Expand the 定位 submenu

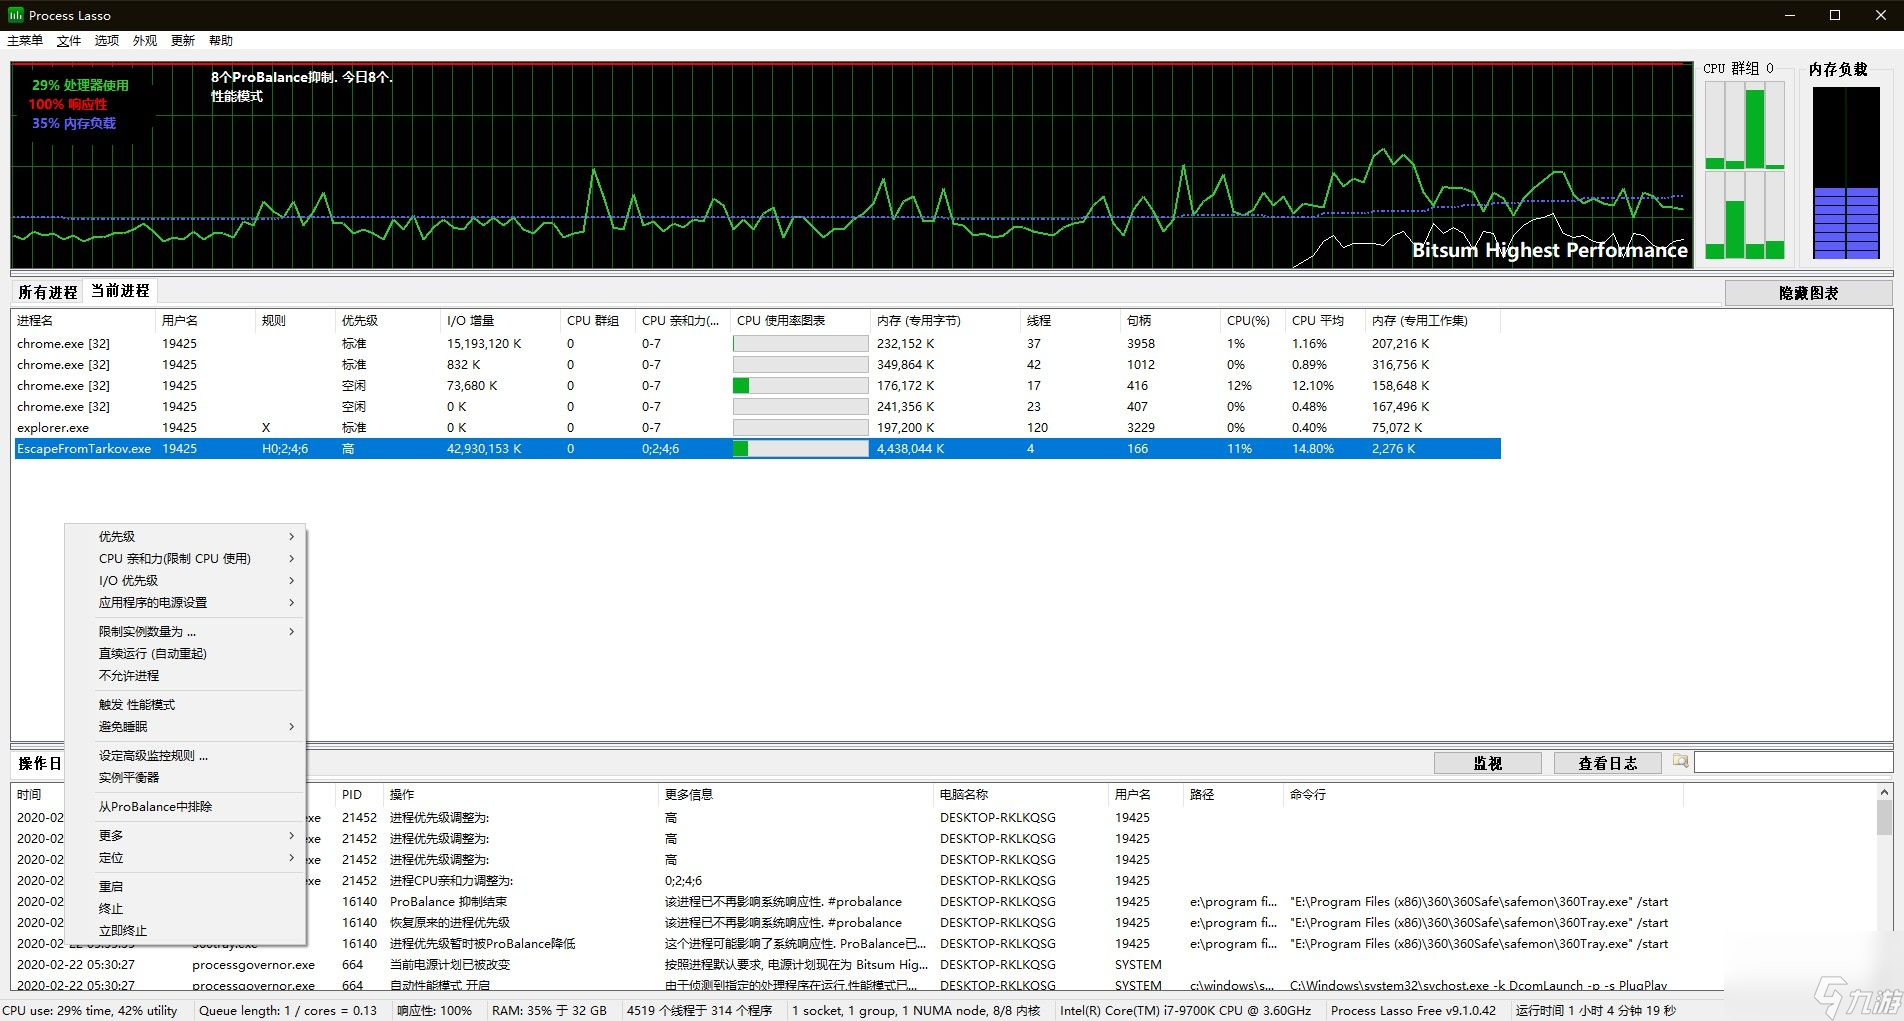pos(185,858)
